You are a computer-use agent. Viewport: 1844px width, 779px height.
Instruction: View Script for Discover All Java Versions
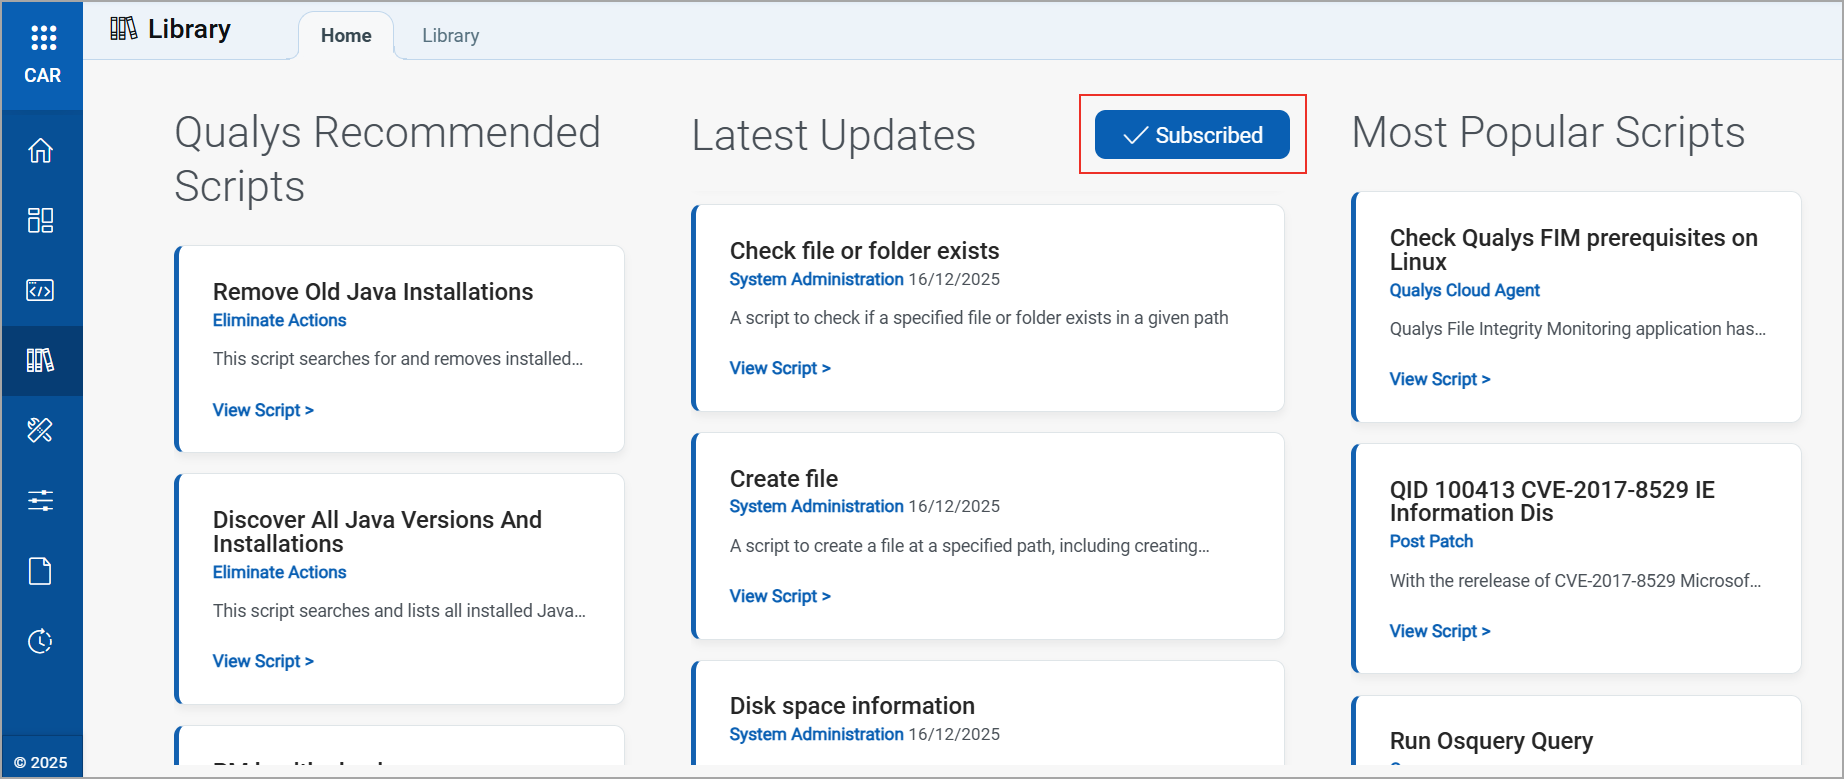click(263, 661)
